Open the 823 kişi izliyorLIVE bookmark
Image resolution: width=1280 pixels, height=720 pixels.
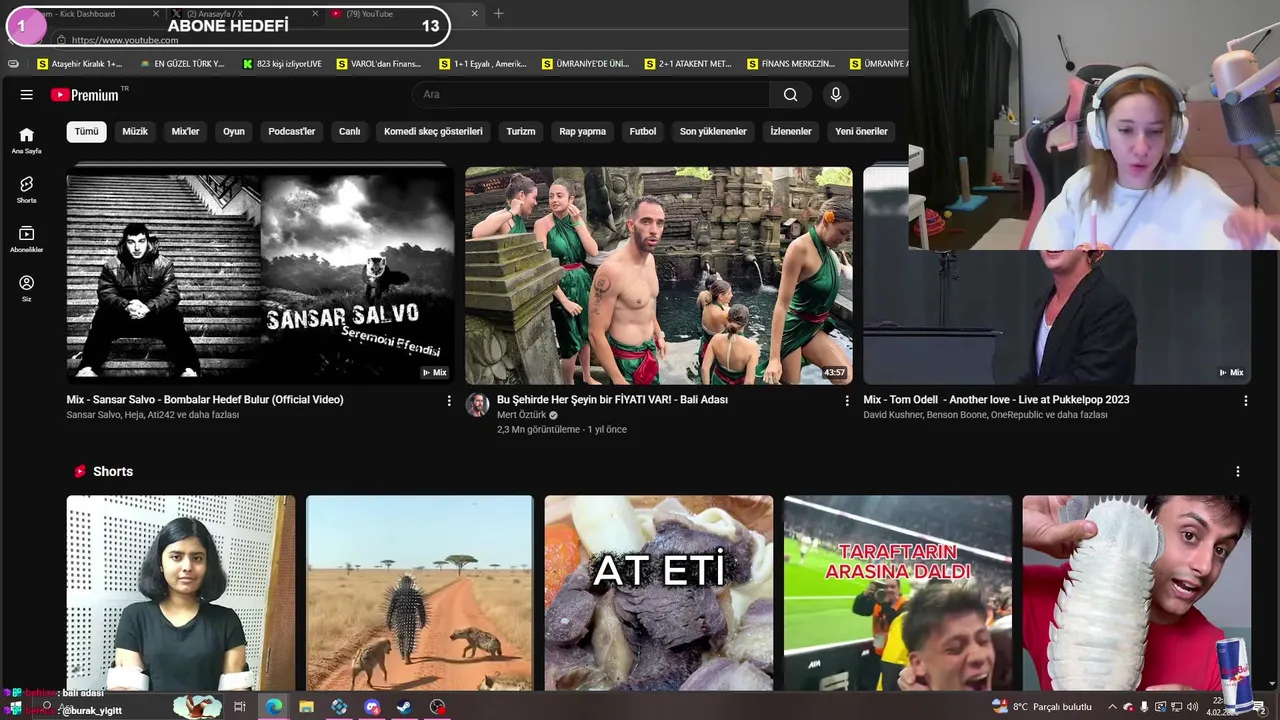(282, 64)
